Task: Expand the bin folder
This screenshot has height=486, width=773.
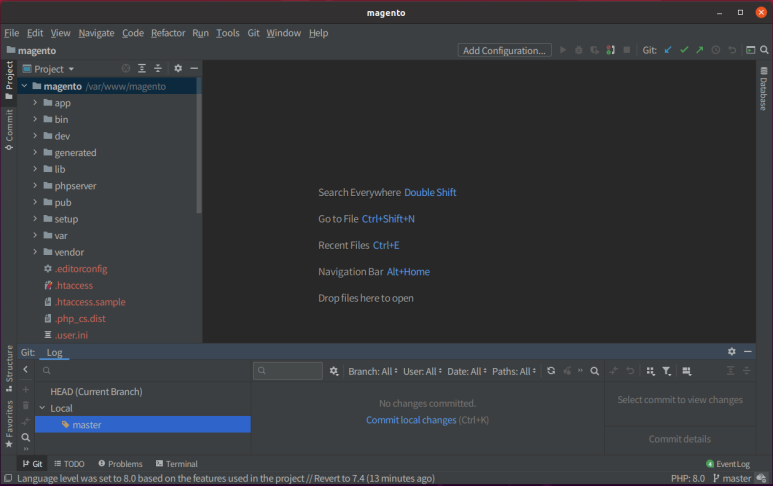Action: coord(35,119)
